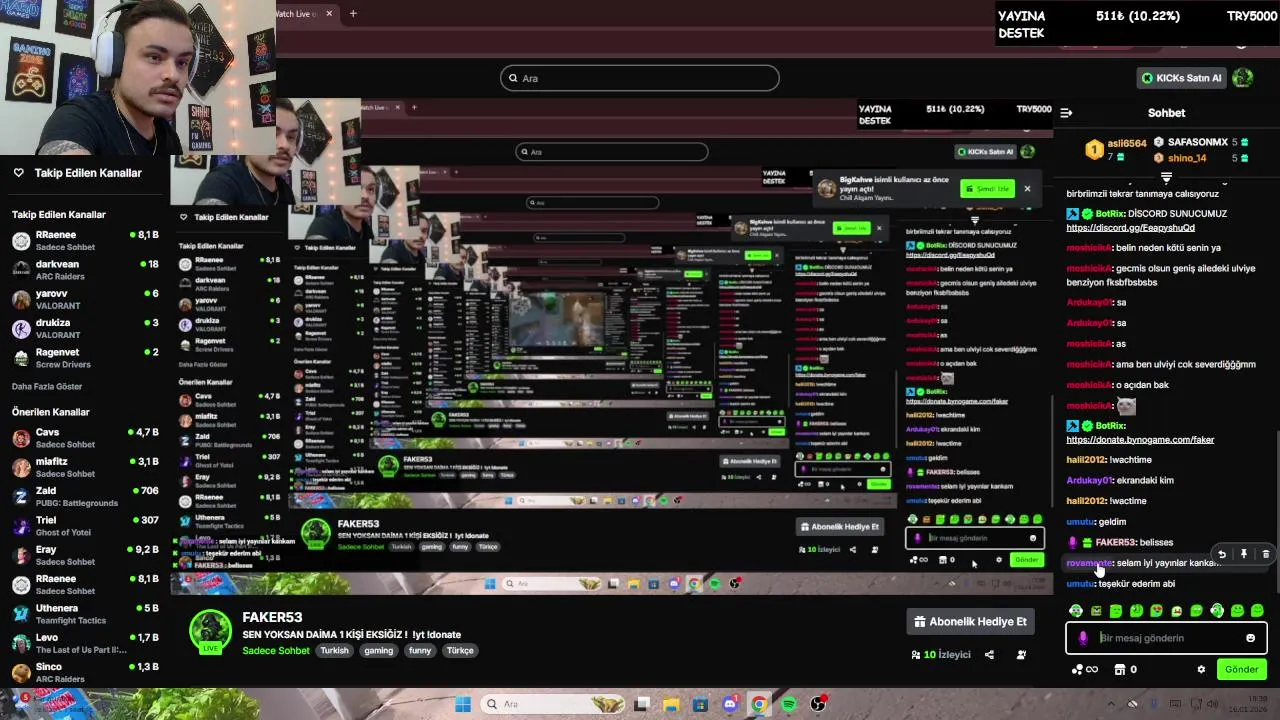Expand the gift leaderboard handle below shino_14
This screenshot has height=720, width=1280.
coord(1166,177)
